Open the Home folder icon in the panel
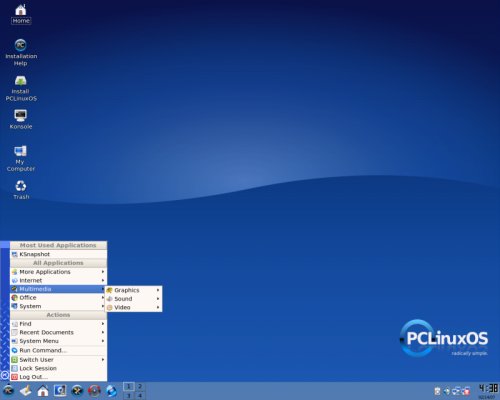Screen dimensions: 500x400 point(43,390)
